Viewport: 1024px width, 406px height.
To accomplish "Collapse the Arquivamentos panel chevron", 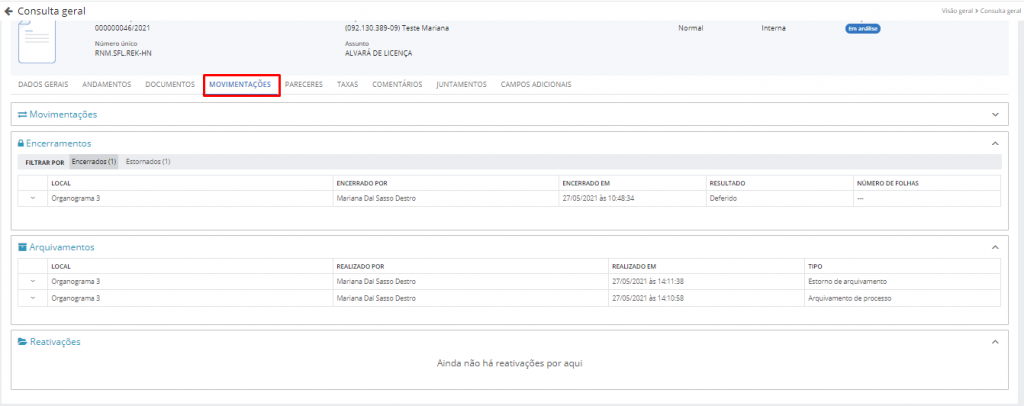I will (994, 247).
